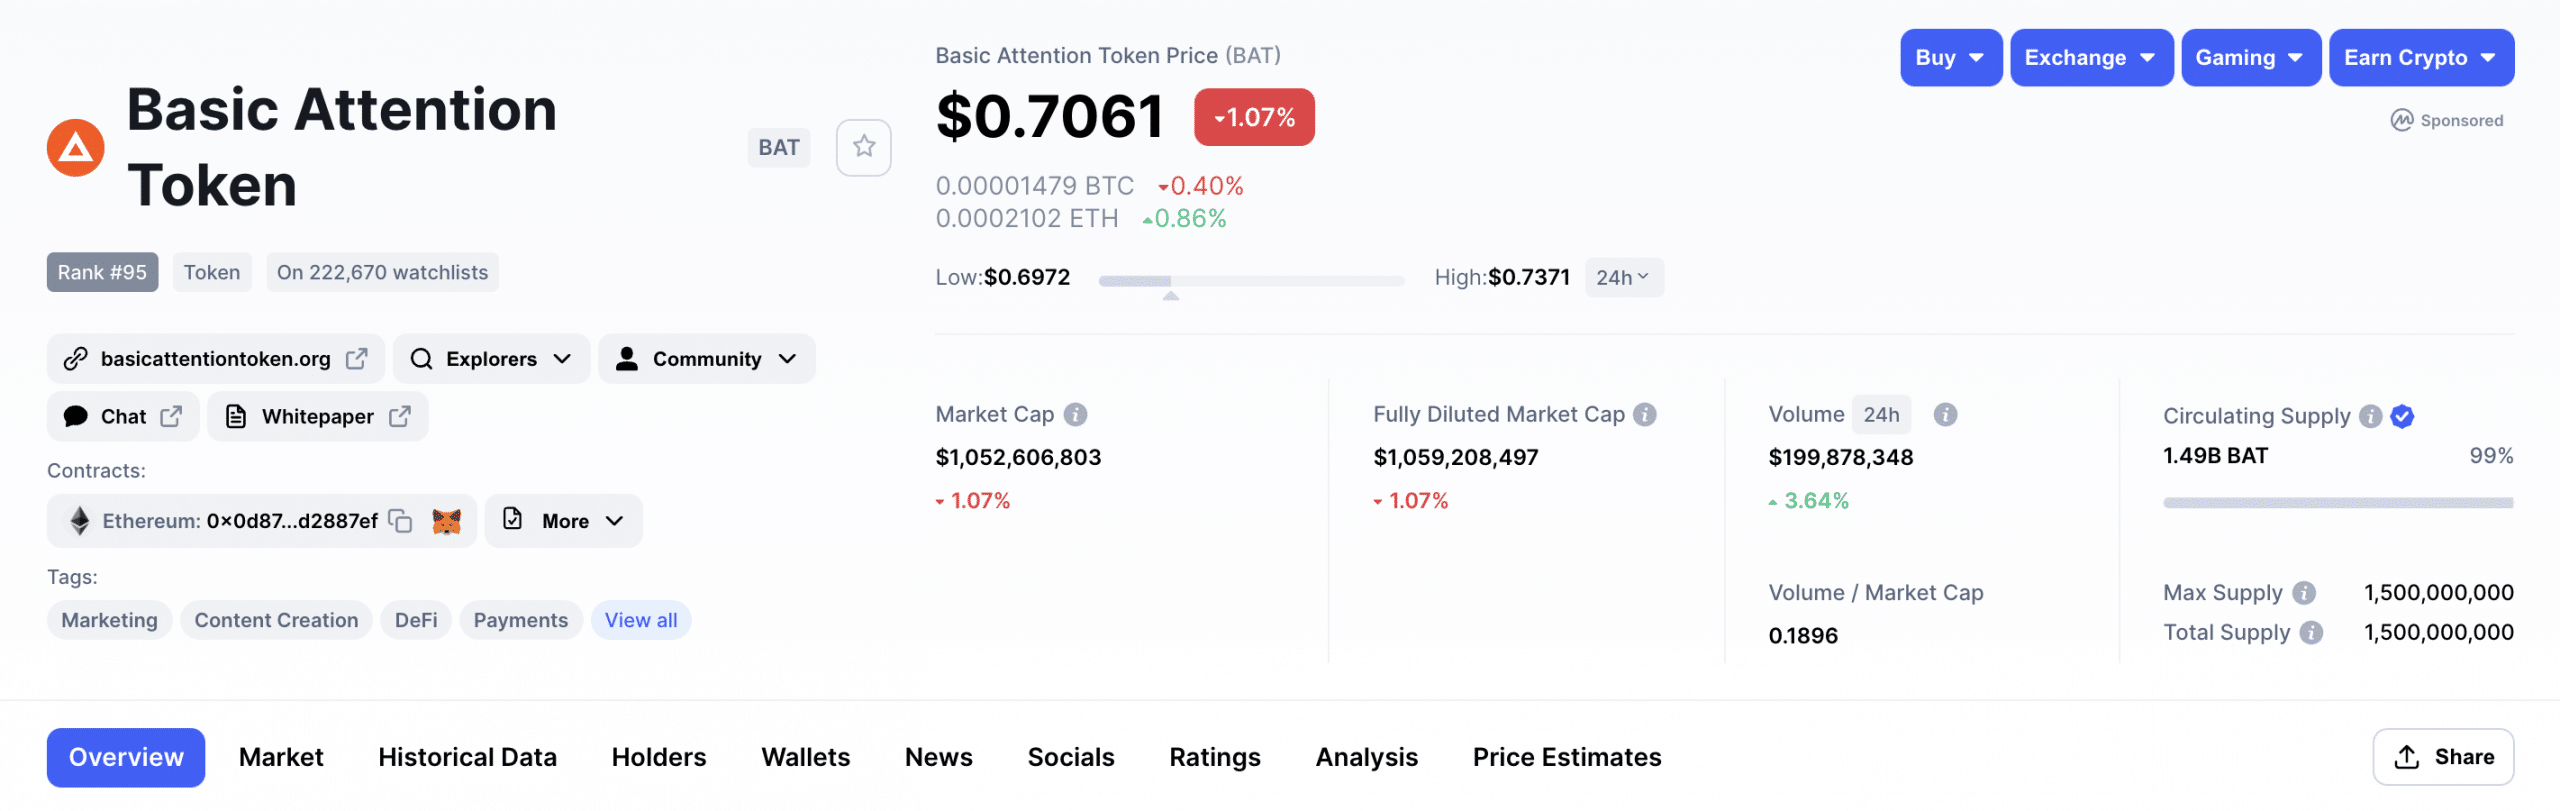Click the Market Cap info icon

click(x=1076, y=414)
